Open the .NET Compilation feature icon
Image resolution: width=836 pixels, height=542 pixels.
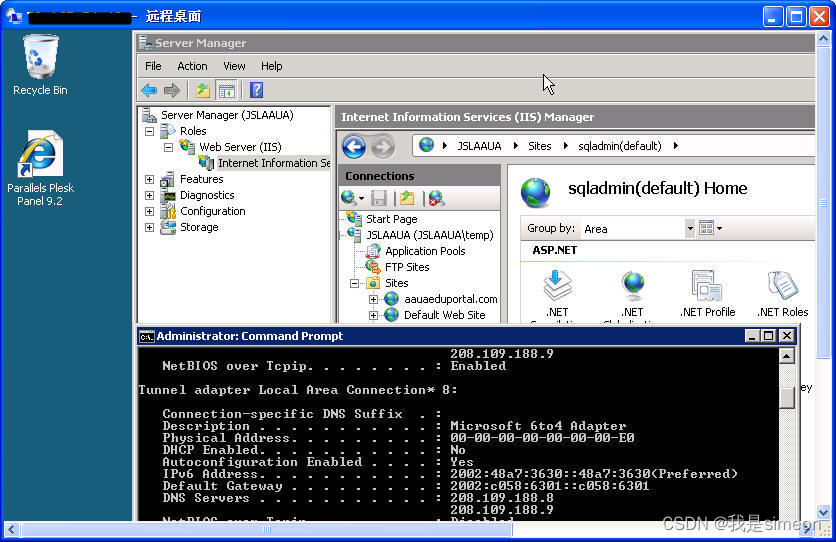pyautogui.click(x=557, y=294)
